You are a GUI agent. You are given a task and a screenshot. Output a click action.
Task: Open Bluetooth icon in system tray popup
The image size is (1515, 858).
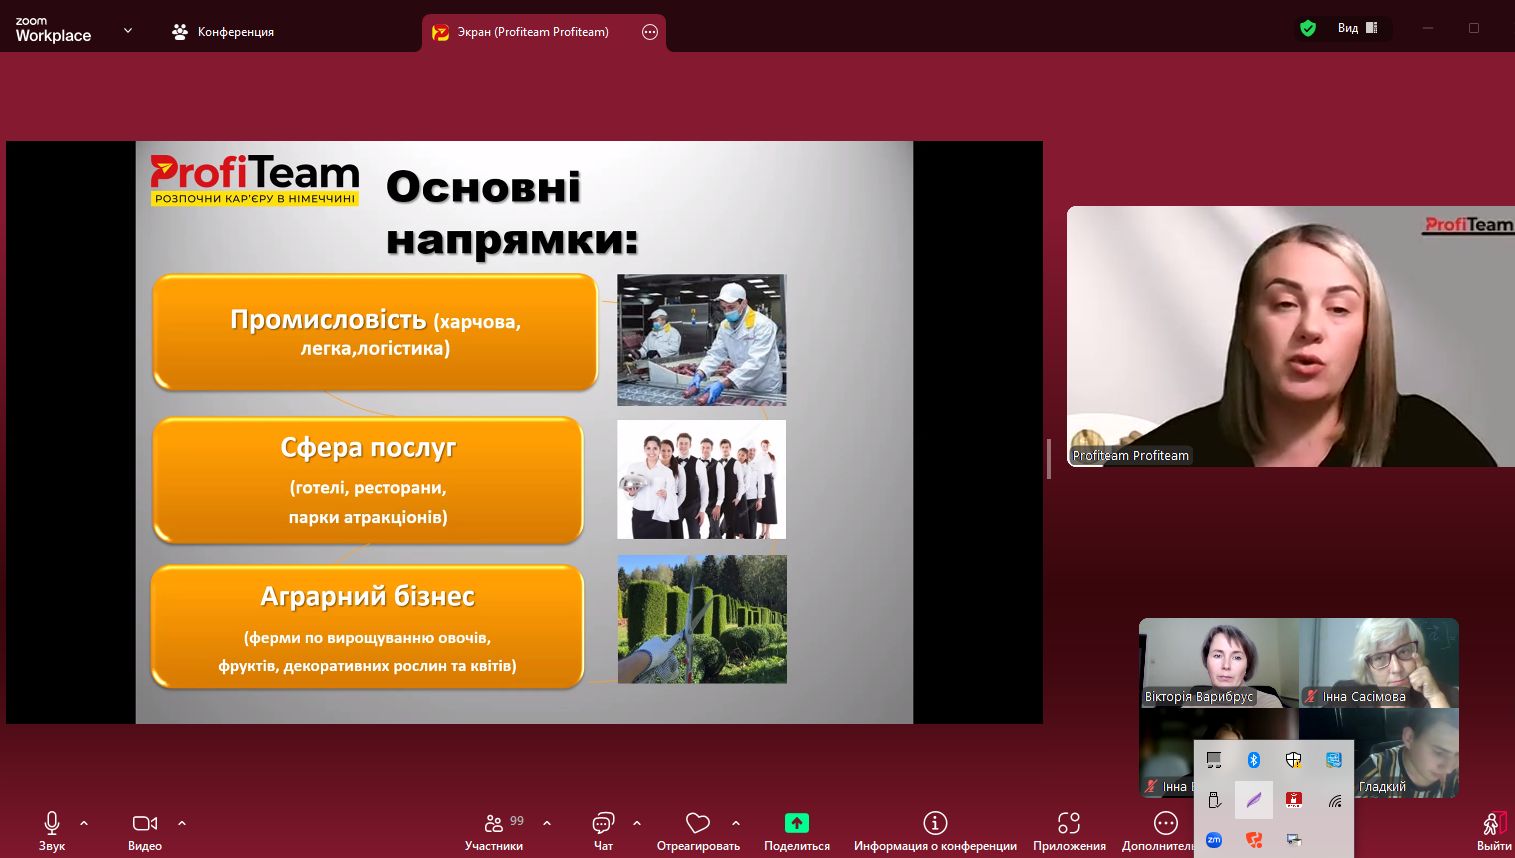click(1254, 760)
